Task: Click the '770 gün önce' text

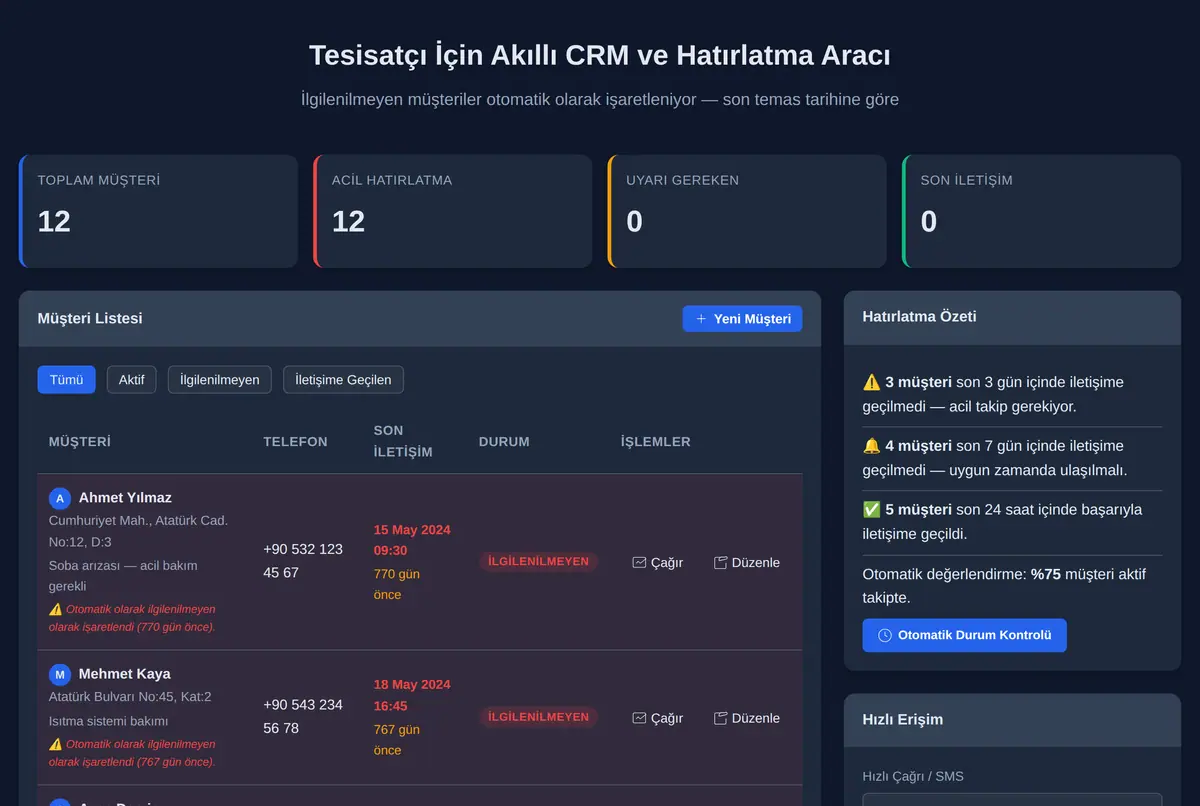Action: pyautogui.click(x=397, y=584)
